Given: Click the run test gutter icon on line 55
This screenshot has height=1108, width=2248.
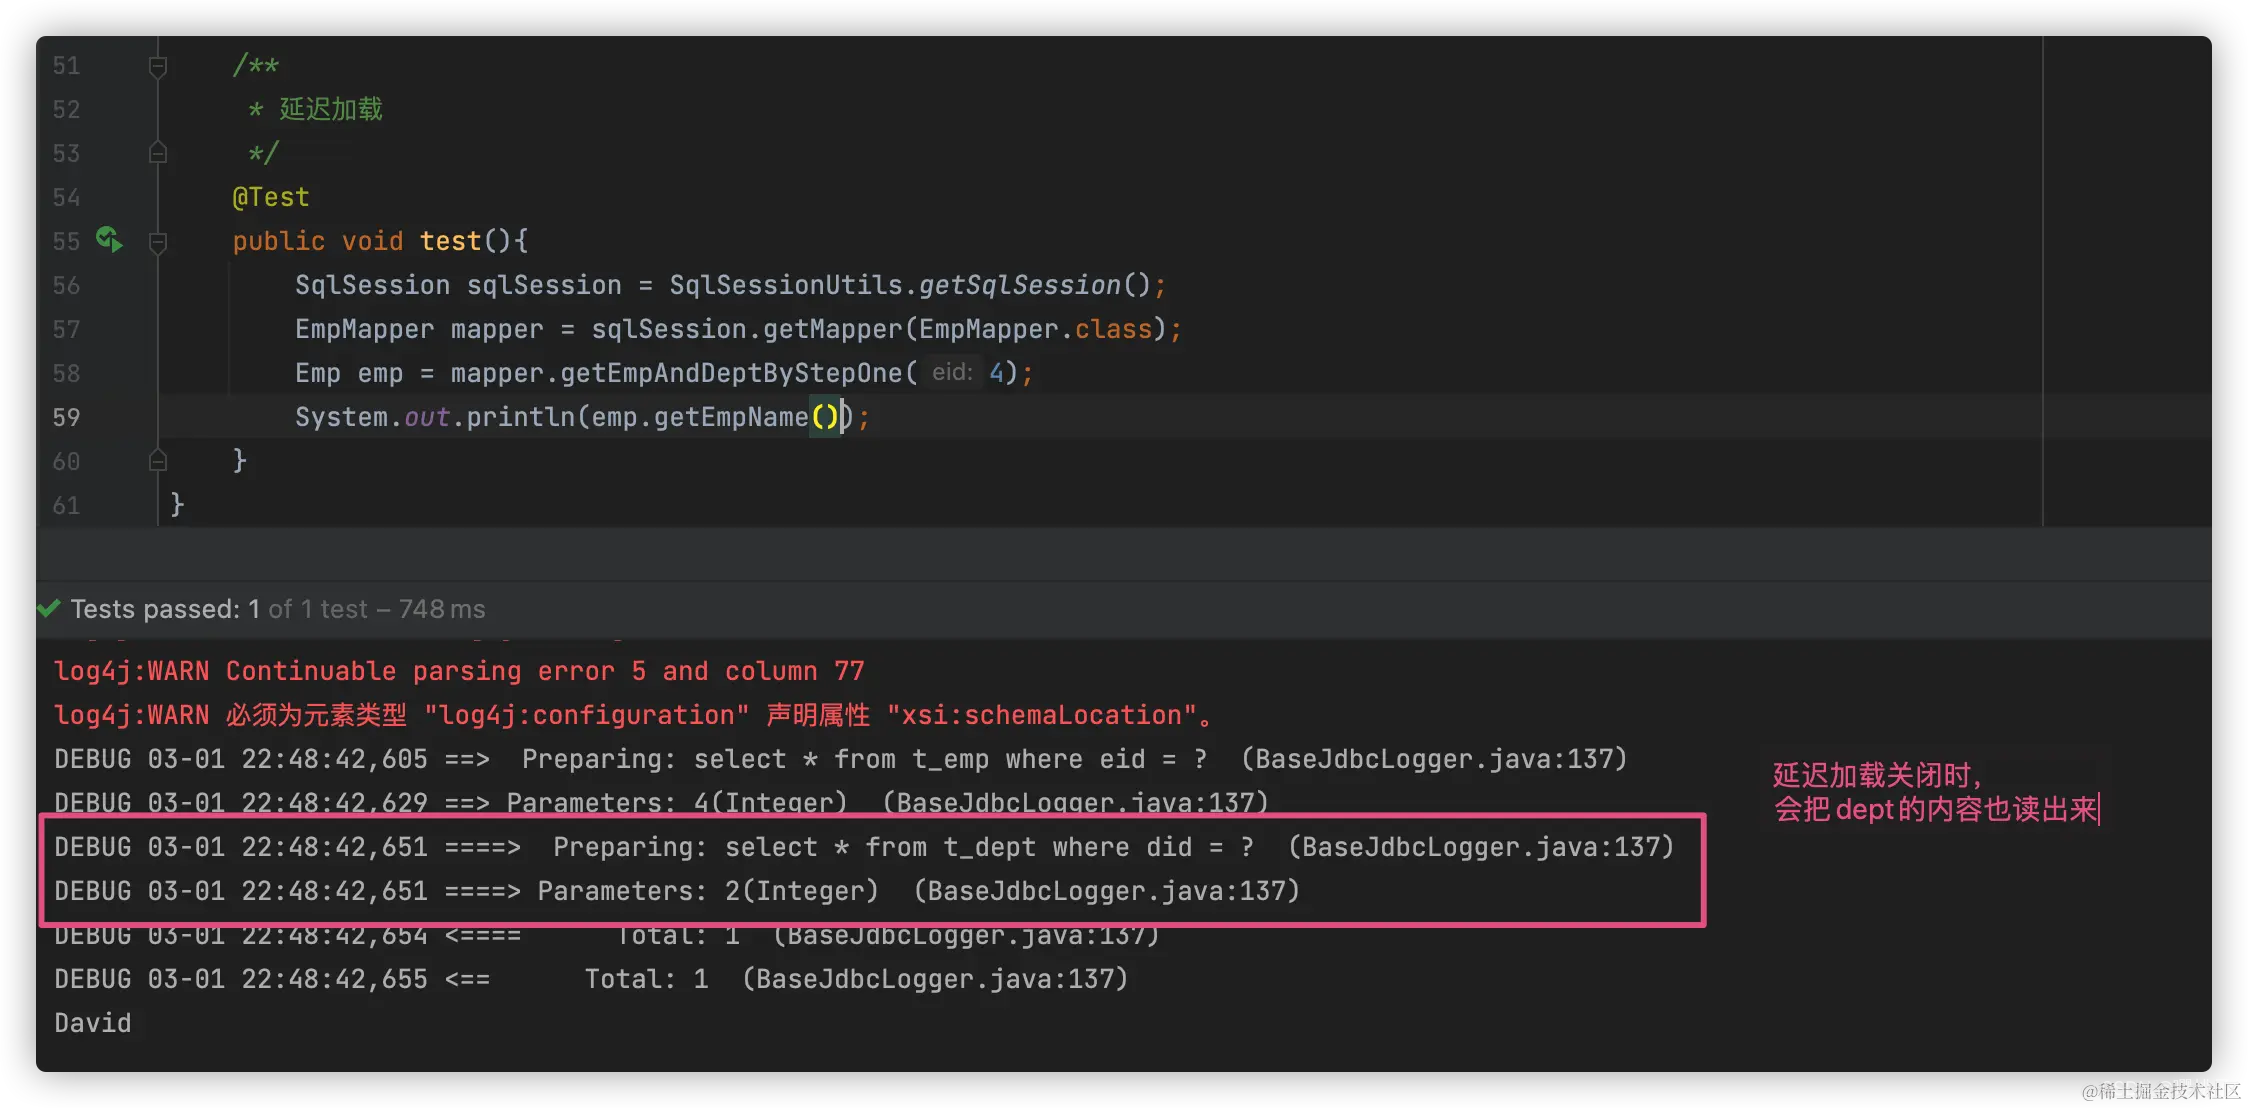Looking at the screenshot, I should (x=109, y=240).
